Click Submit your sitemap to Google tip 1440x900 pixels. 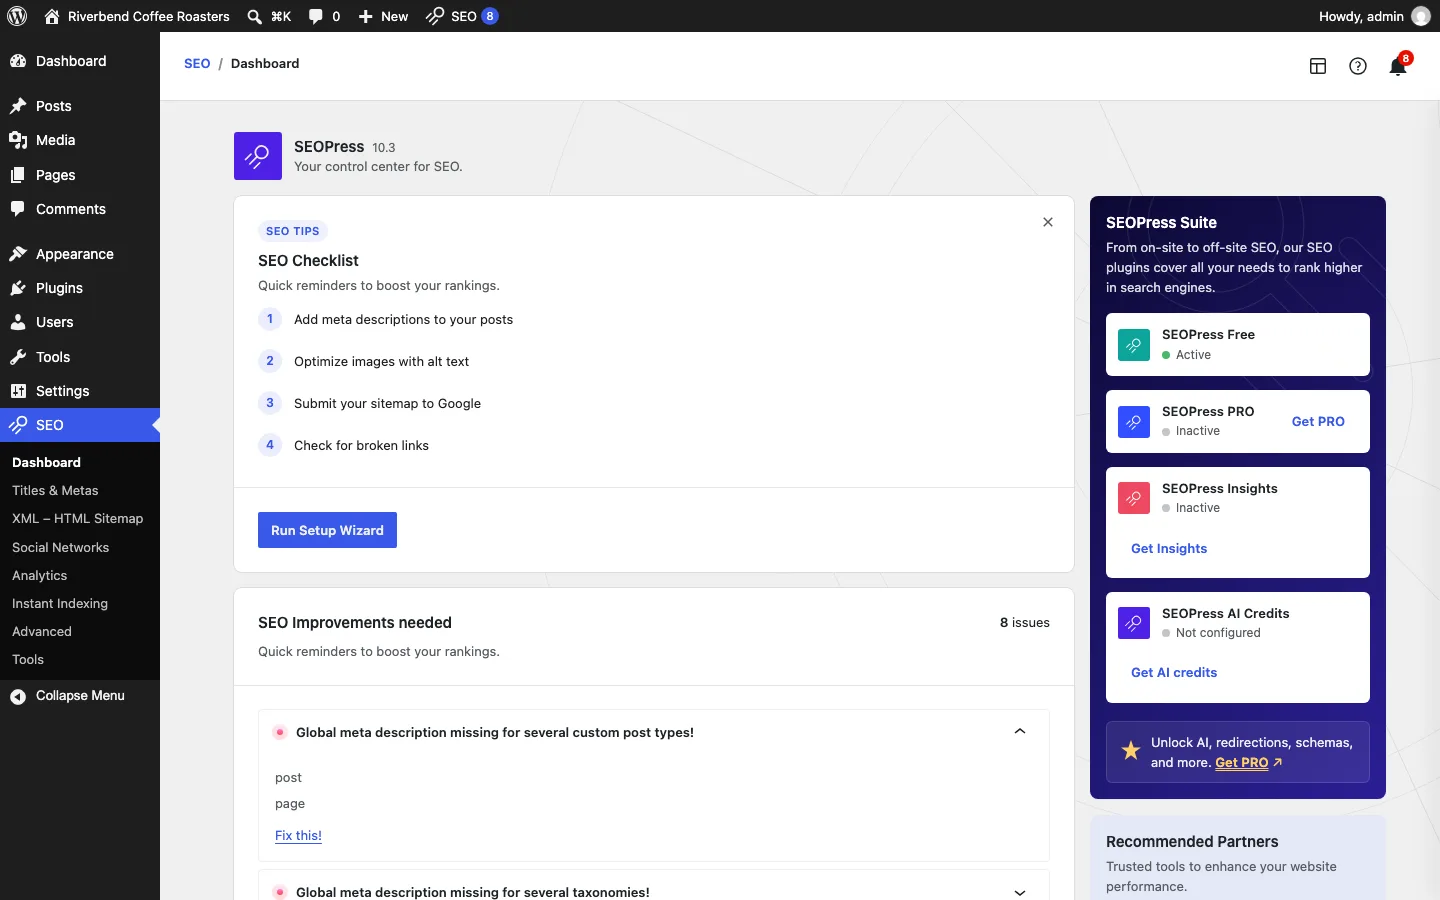click(387, 404)
